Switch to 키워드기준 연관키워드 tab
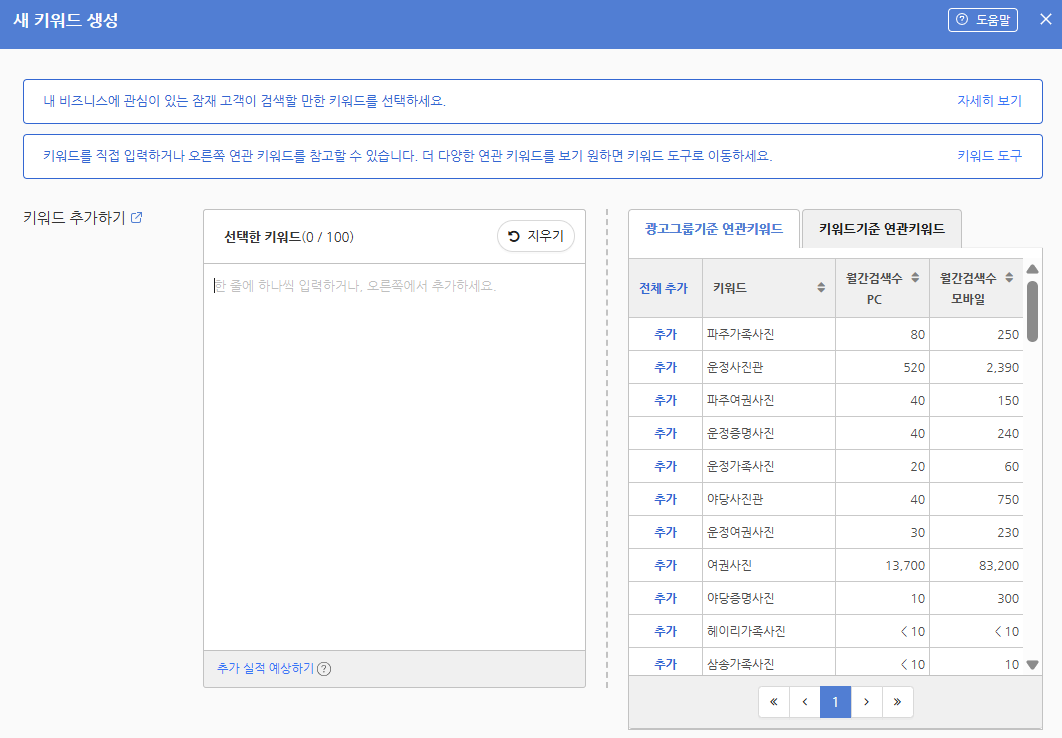 [881, 229]
